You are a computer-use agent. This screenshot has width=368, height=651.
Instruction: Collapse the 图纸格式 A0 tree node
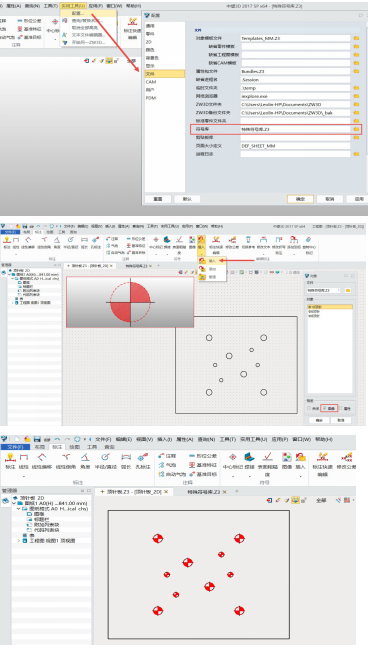(19, 509)
